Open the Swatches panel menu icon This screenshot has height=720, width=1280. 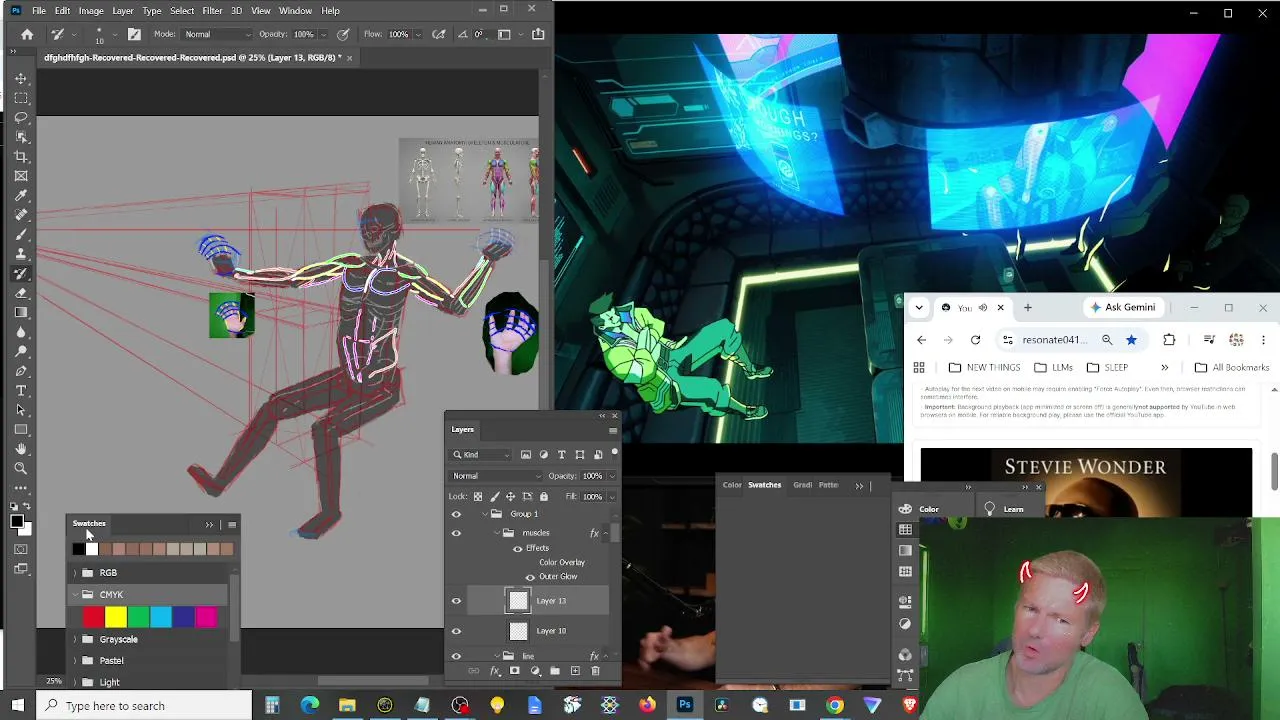click(232, 524)
